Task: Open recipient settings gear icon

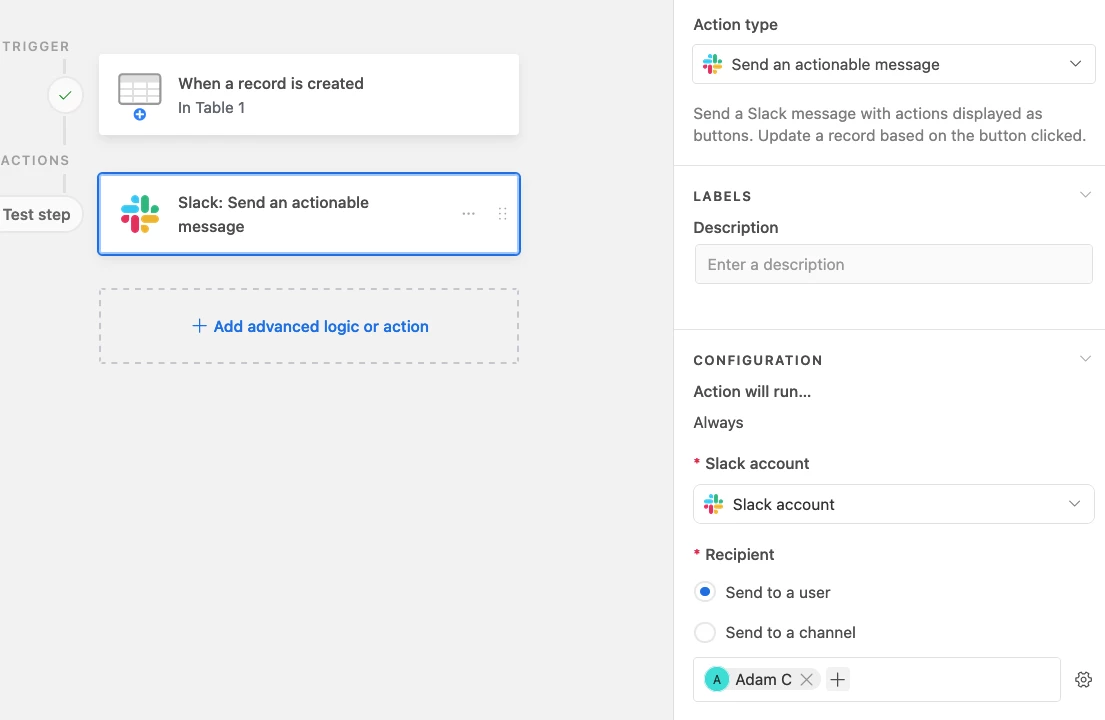Action: (1083, 679)
